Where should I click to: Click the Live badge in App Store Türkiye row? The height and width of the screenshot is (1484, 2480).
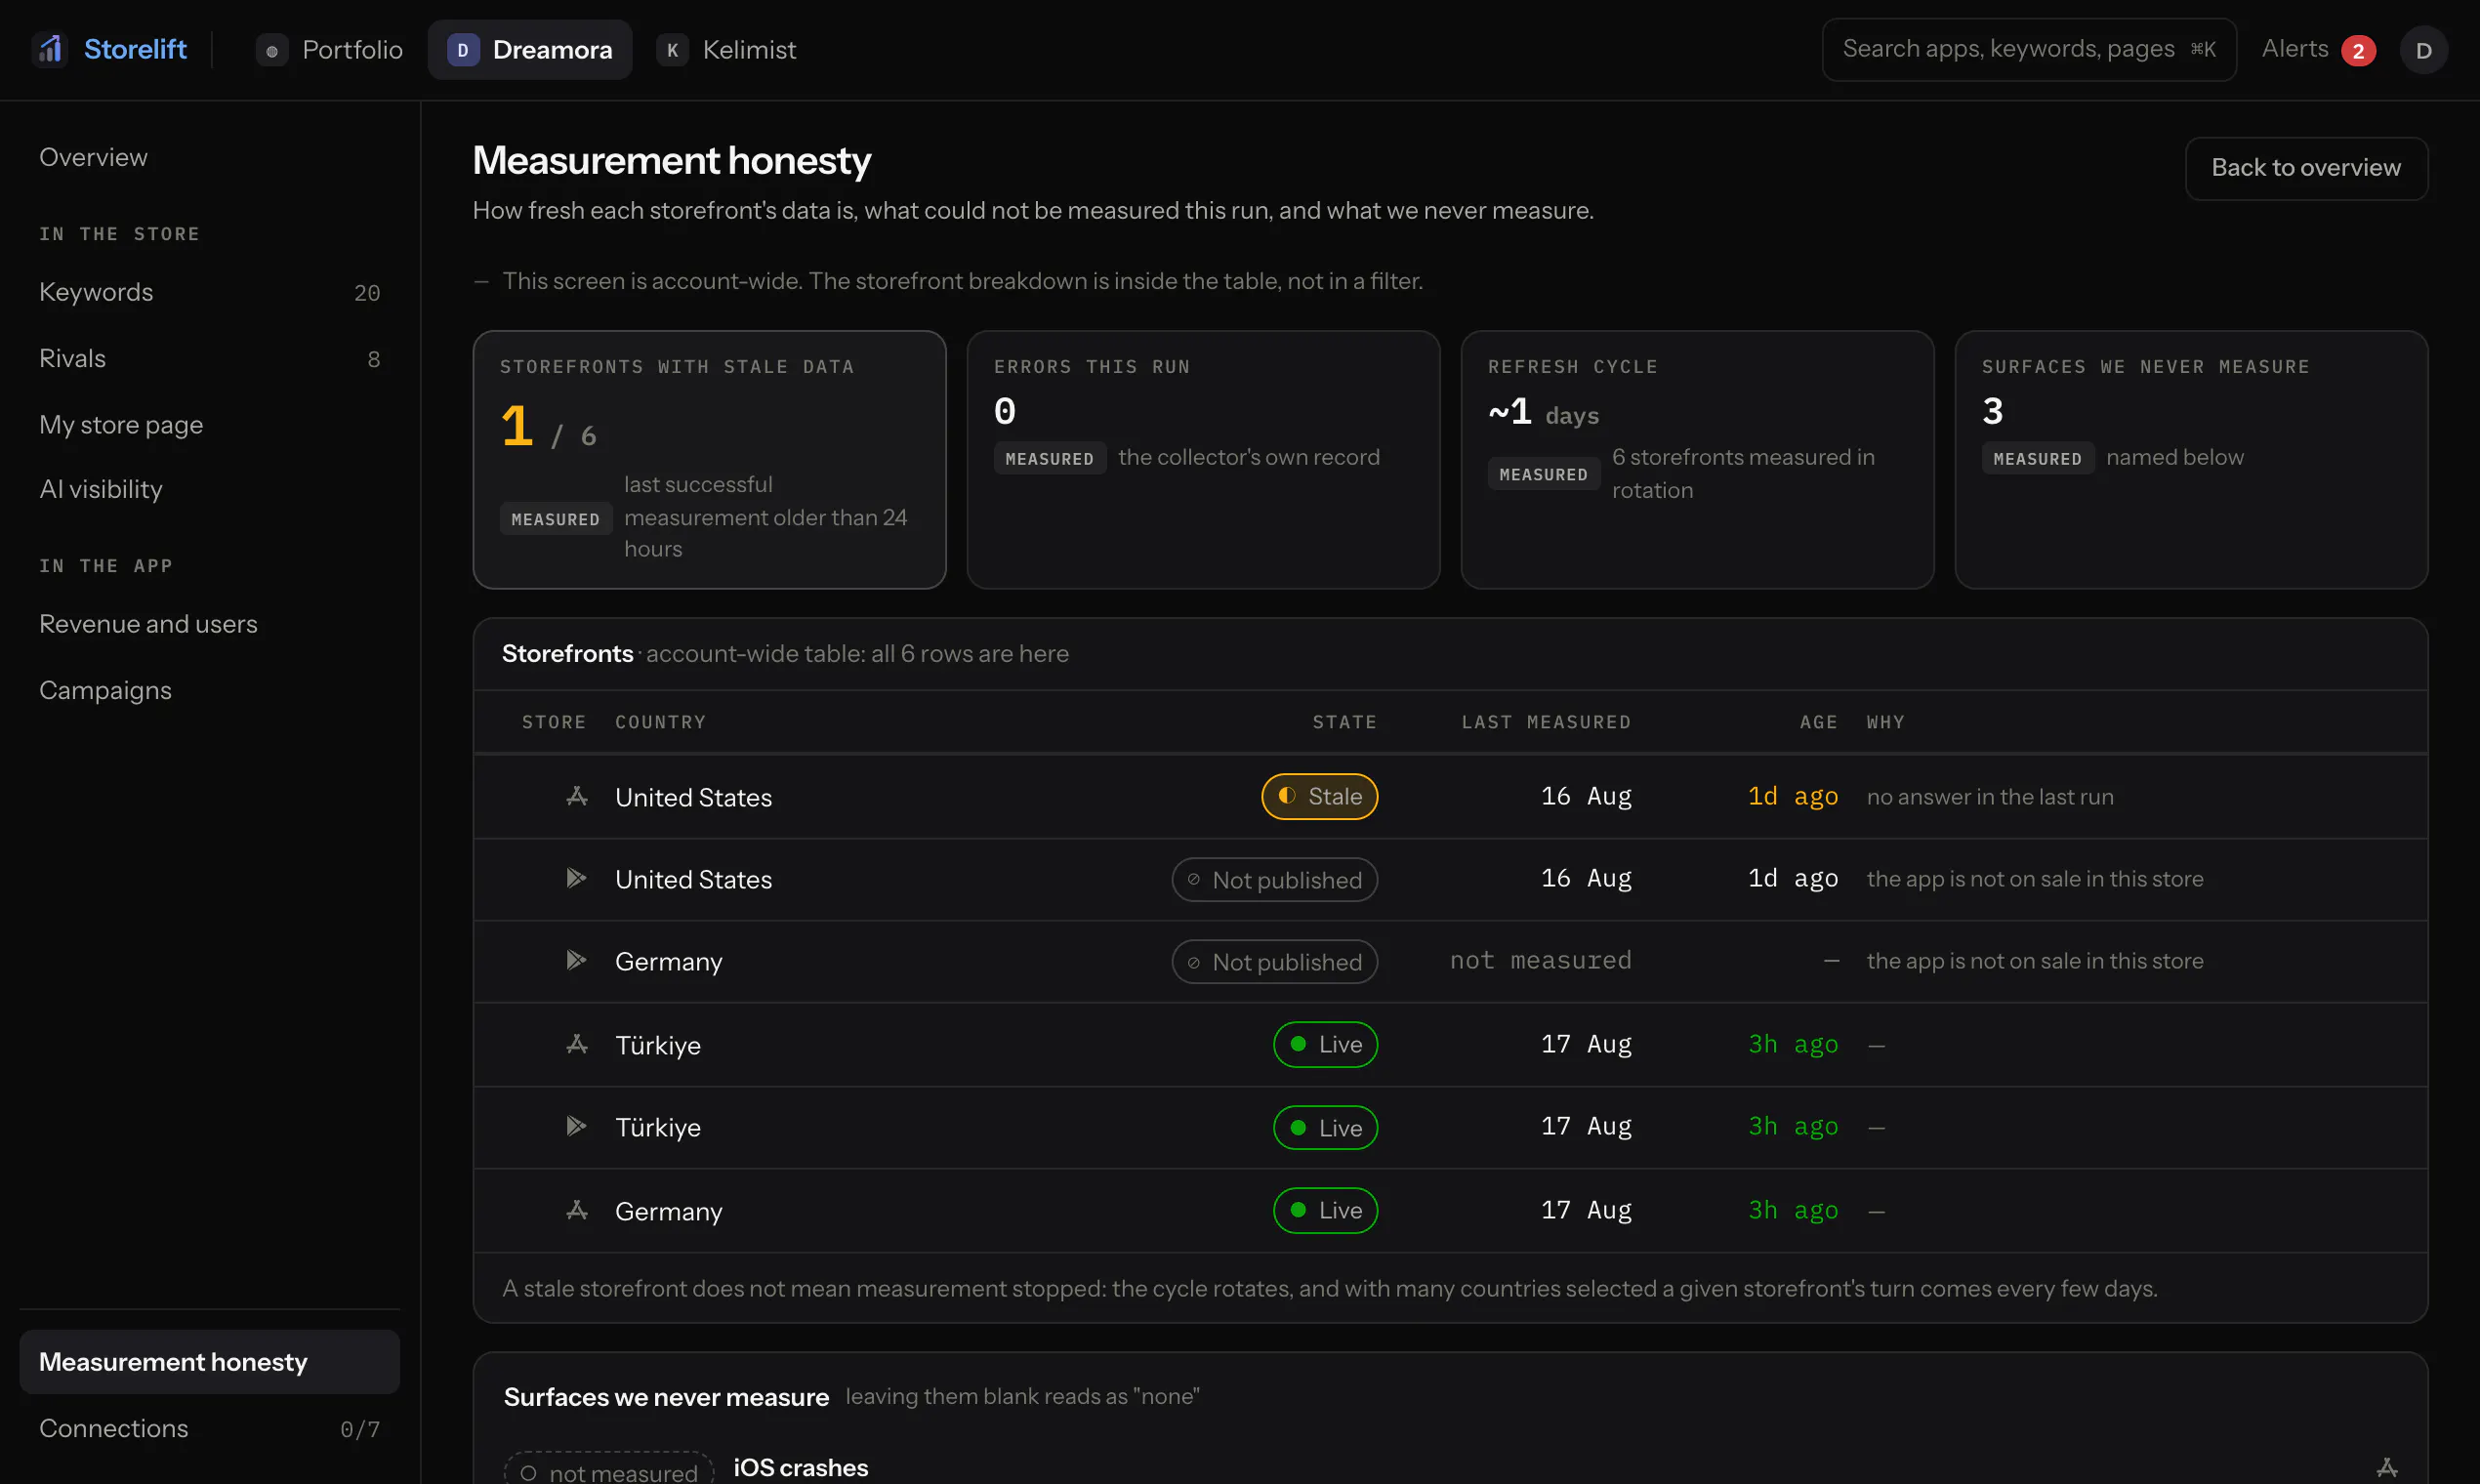pos(1326,1044)
